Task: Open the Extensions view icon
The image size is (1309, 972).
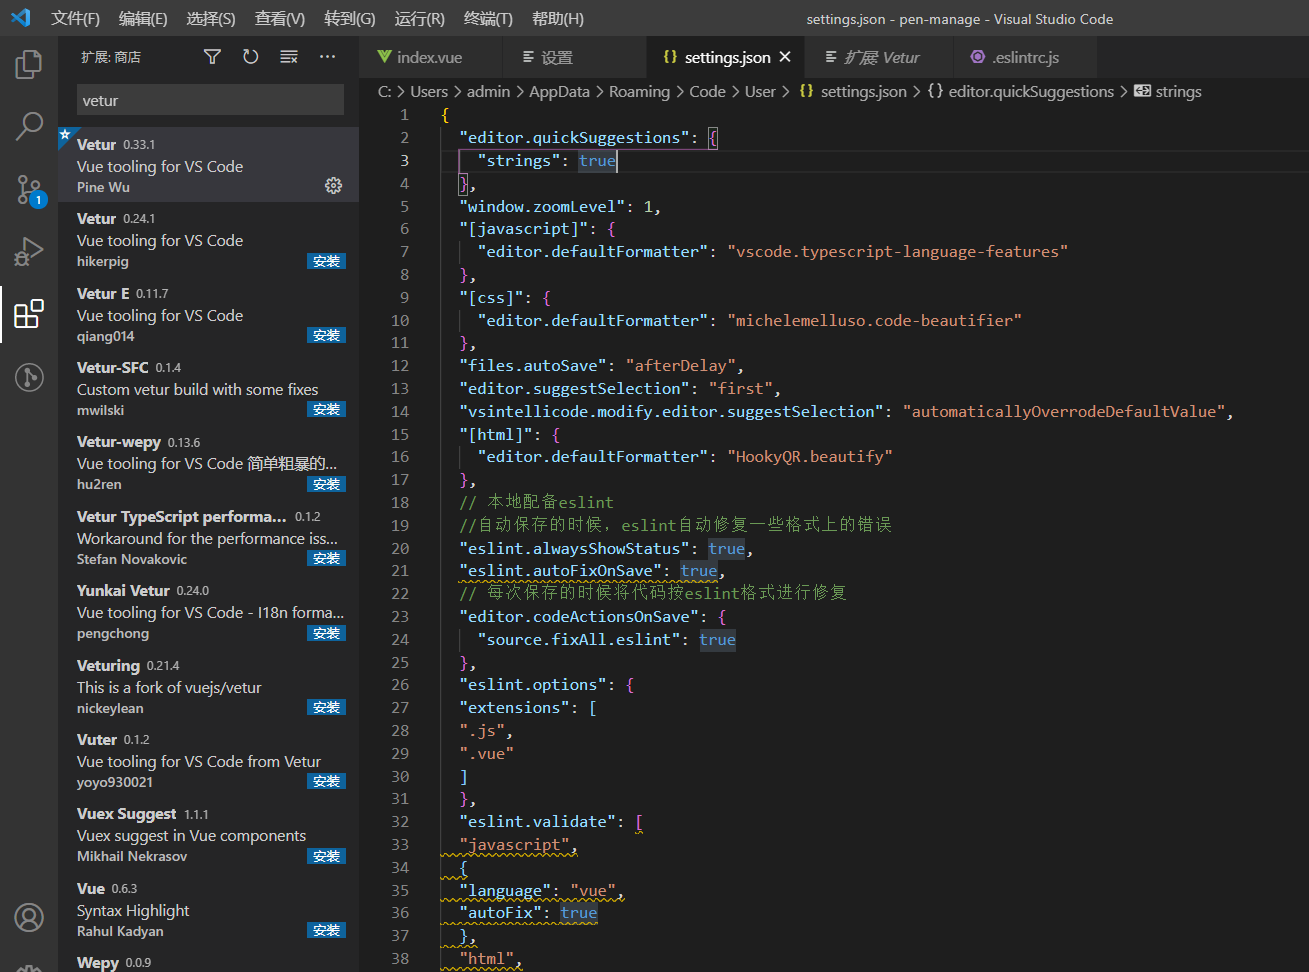Action: click(x=29, y=314)
